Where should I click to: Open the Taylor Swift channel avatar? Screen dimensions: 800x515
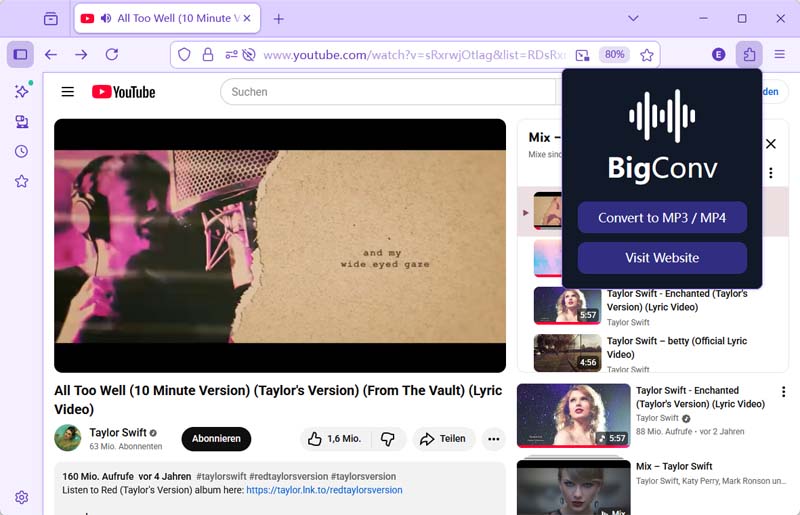click(68, 438)
